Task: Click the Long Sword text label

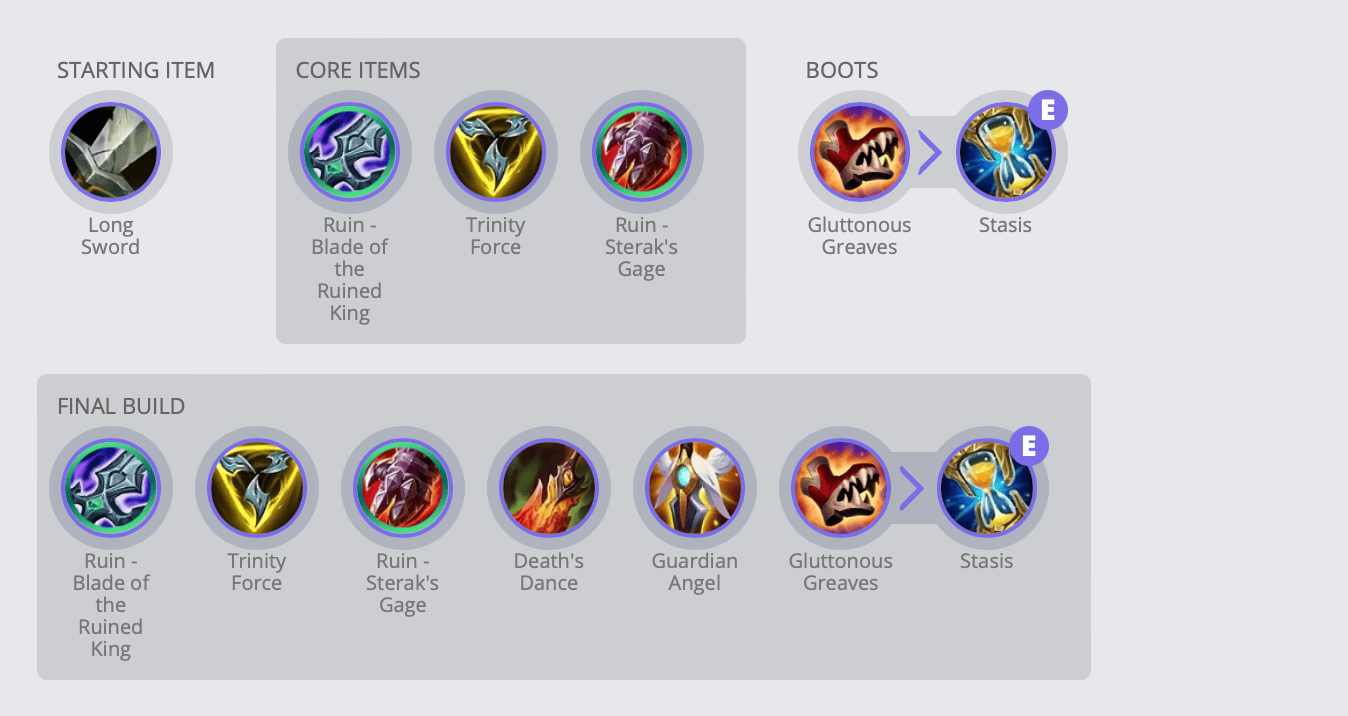Action: 110,236
